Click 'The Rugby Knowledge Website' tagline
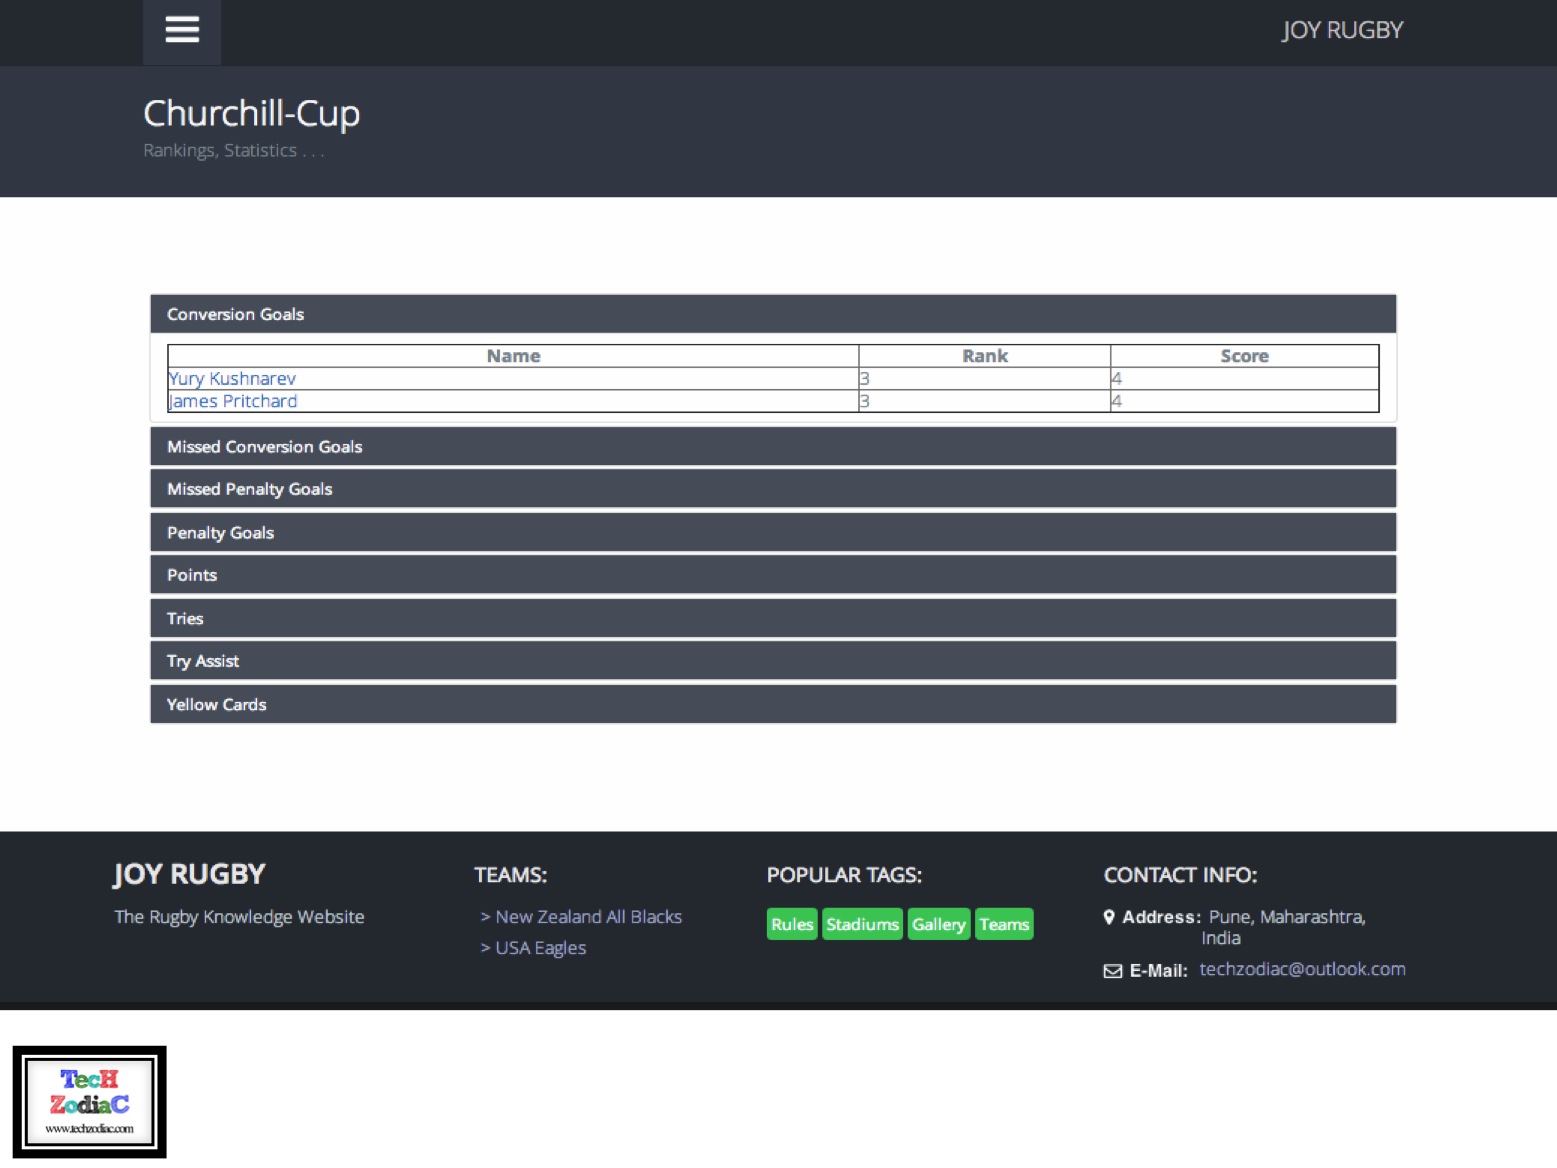Screen dimensions: 1557x1168 tap(239, 917)
